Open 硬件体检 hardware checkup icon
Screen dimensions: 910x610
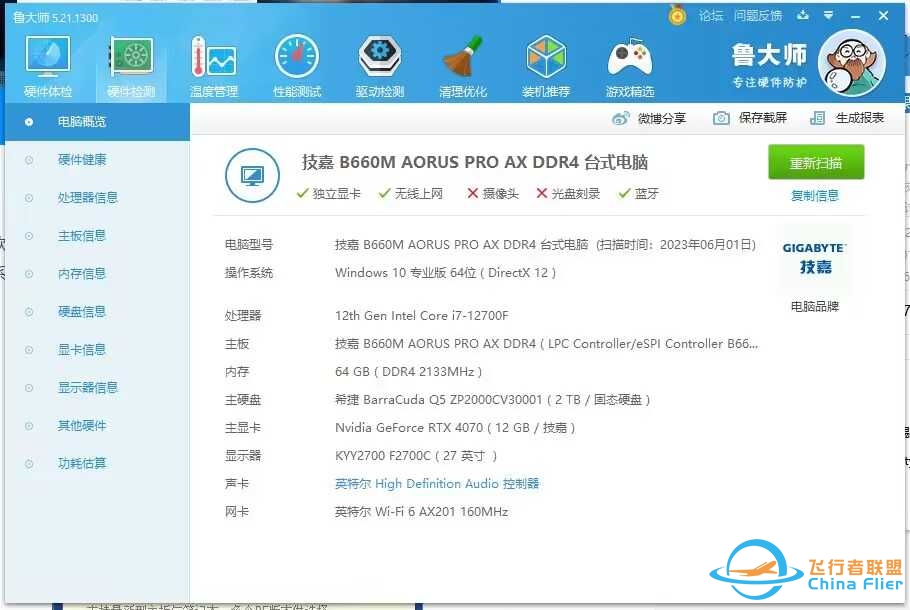pyautogui.click(x=48, y=66)
